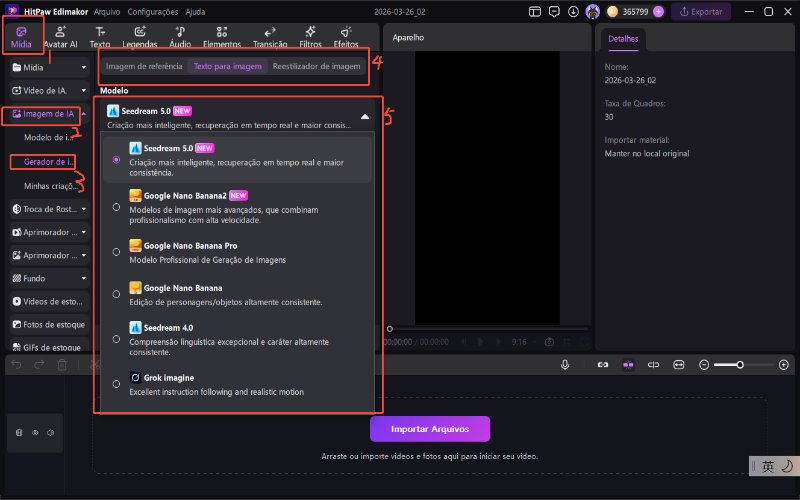800x500 pixels.
Task: Open the Legendas tab
Action: tap(140, 37)
